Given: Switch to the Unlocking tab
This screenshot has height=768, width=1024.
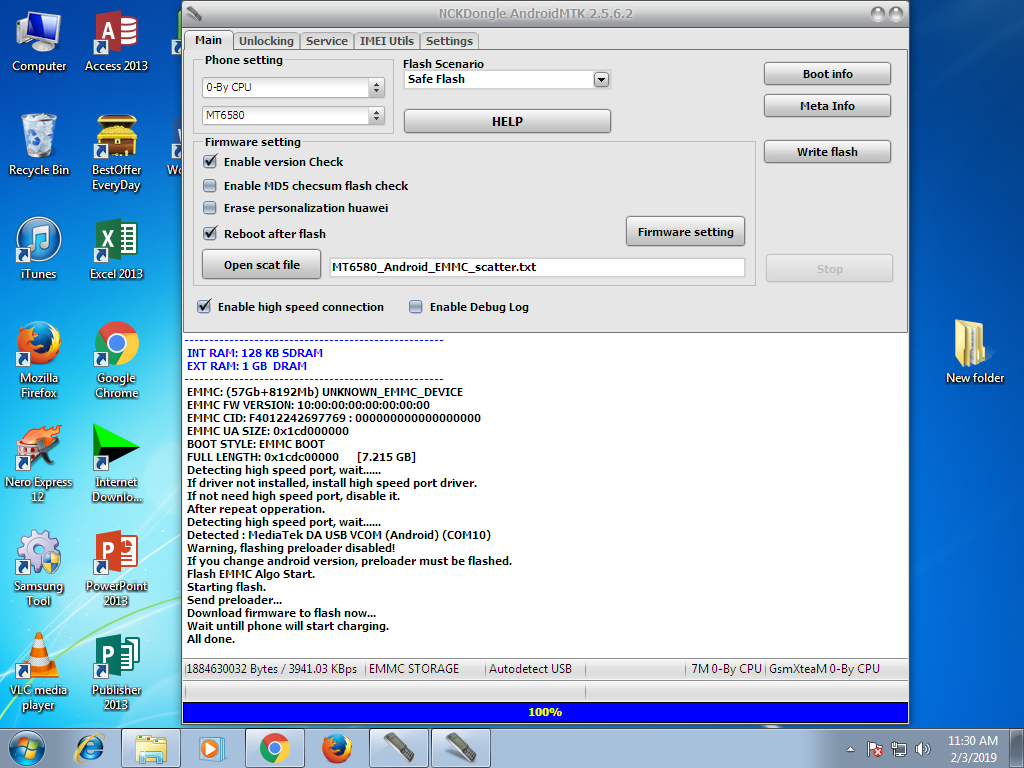Looking at the screenshot, I should (x=266, y=40).
